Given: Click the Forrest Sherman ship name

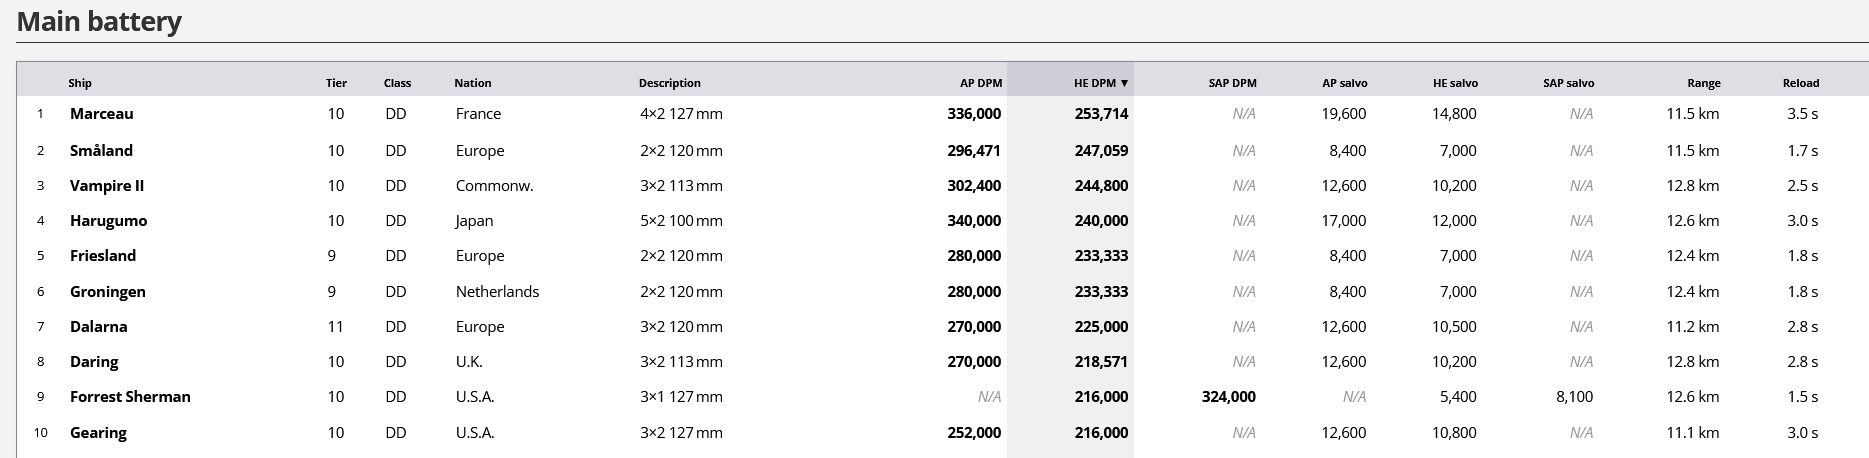Looking at the screenshot, I should [130, 397].
